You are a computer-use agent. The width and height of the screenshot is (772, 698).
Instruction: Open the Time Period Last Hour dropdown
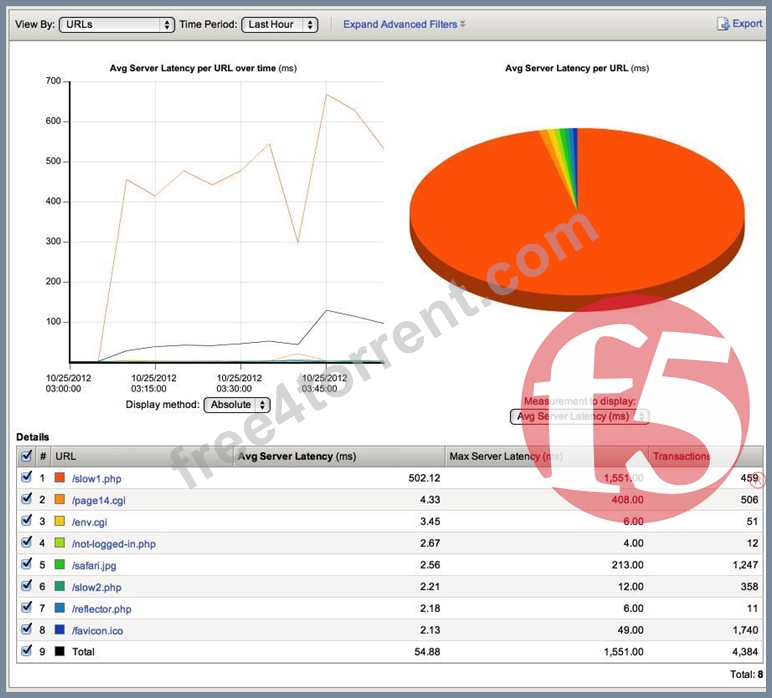pos(280,25)
